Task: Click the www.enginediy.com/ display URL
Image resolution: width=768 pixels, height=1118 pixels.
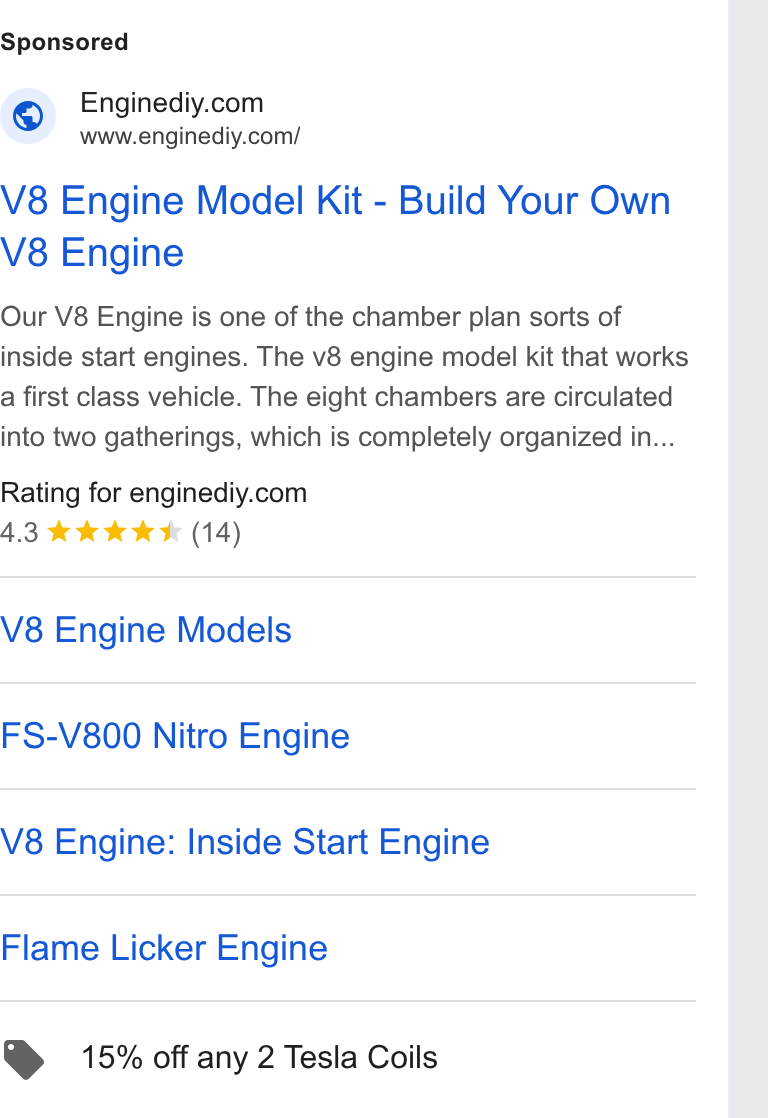Action: [190, 135]
